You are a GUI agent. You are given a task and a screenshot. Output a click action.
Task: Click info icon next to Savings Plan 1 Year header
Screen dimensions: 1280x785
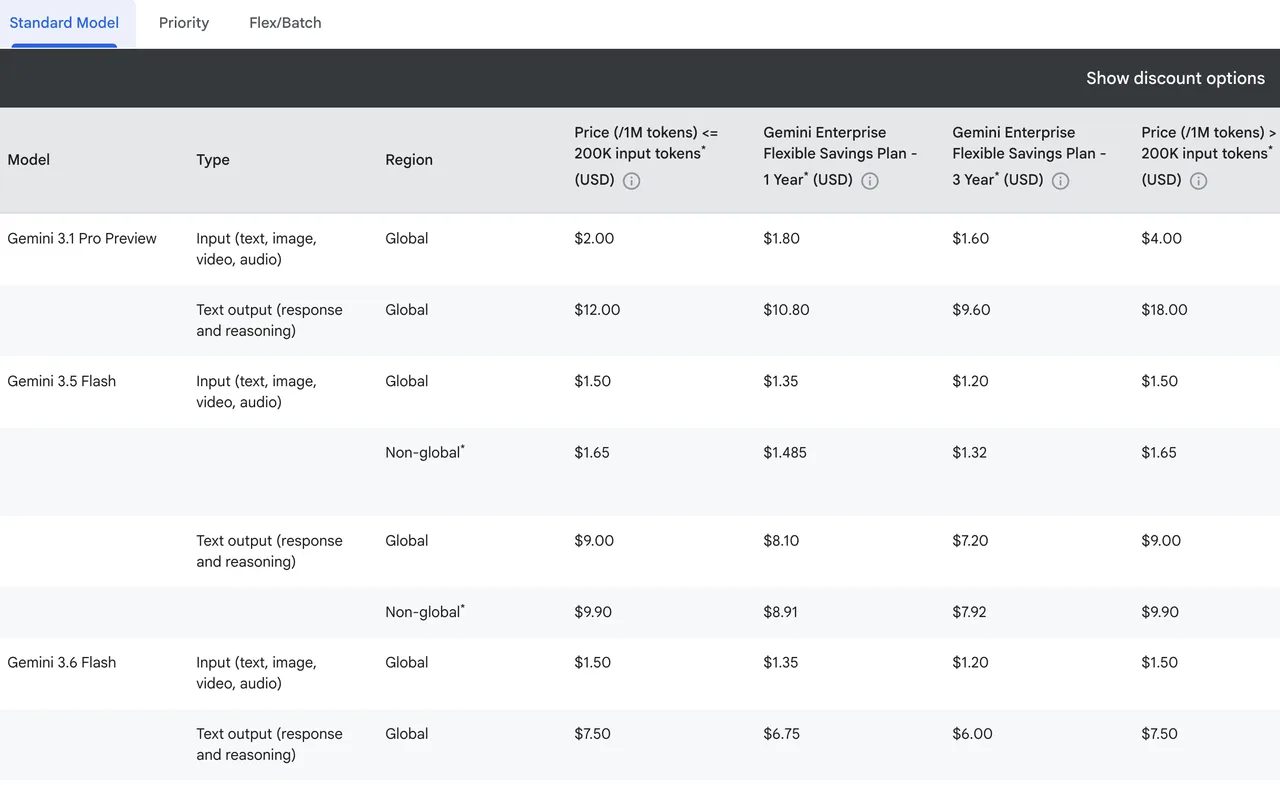870,181
